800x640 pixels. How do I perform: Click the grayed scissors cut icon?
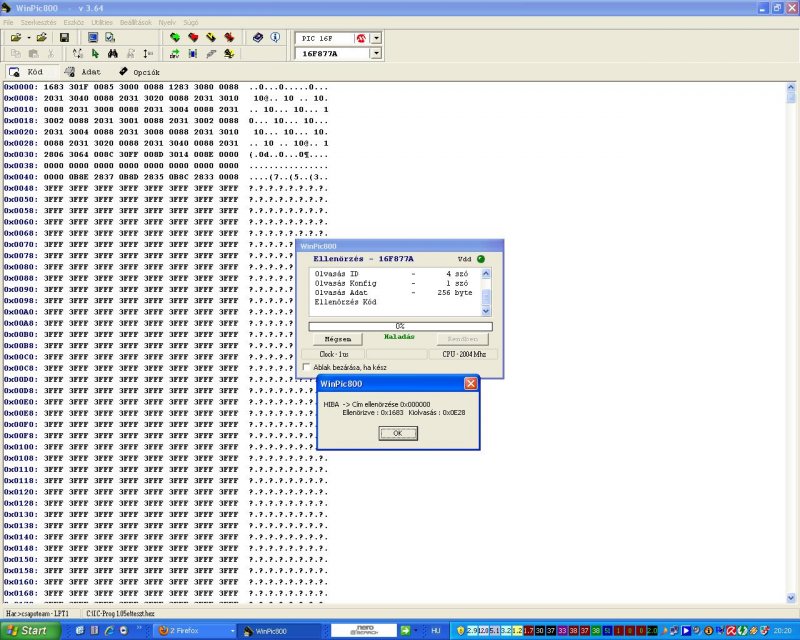(x=51, y=54)
